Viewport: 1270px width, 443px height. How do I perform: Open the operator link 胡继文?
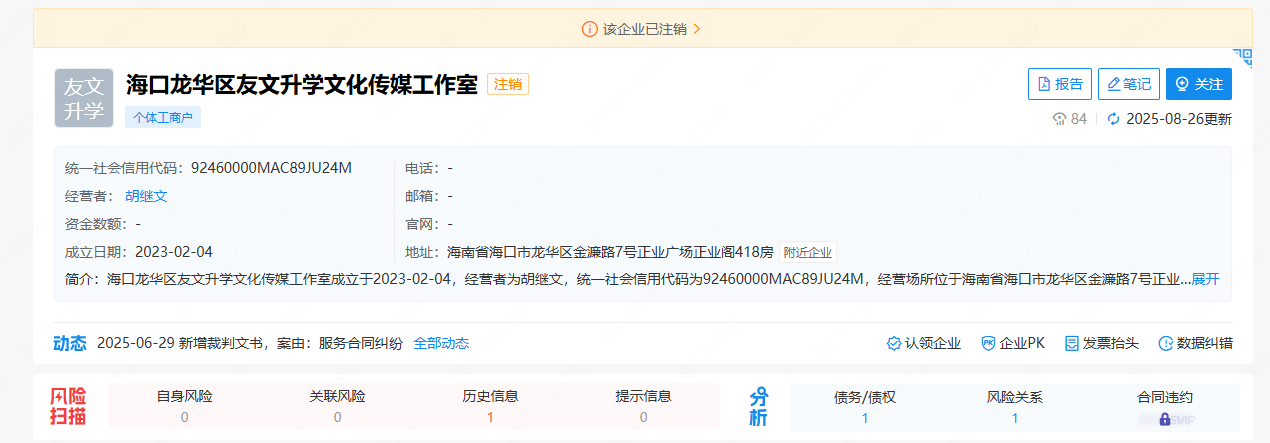coord(146,196)
